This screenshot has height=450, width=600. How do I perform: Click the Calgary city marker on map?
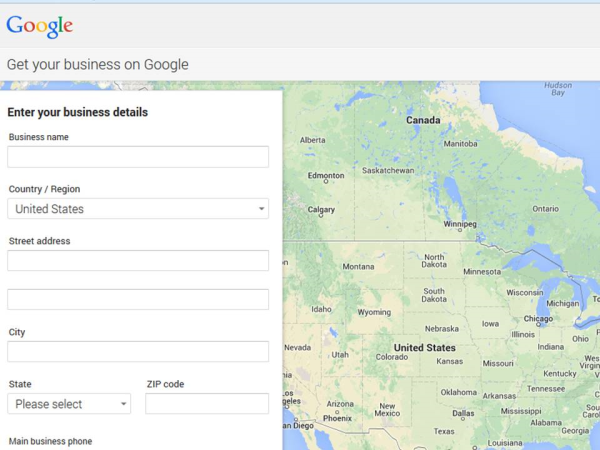[321, 215]
